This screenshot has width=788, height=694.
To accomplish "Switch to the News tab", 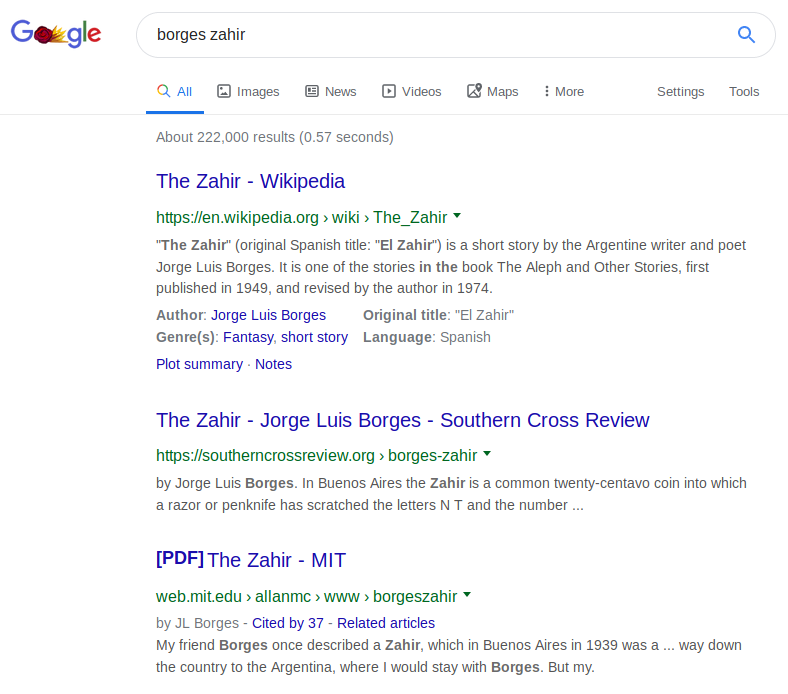I will [x=331, y=91].
